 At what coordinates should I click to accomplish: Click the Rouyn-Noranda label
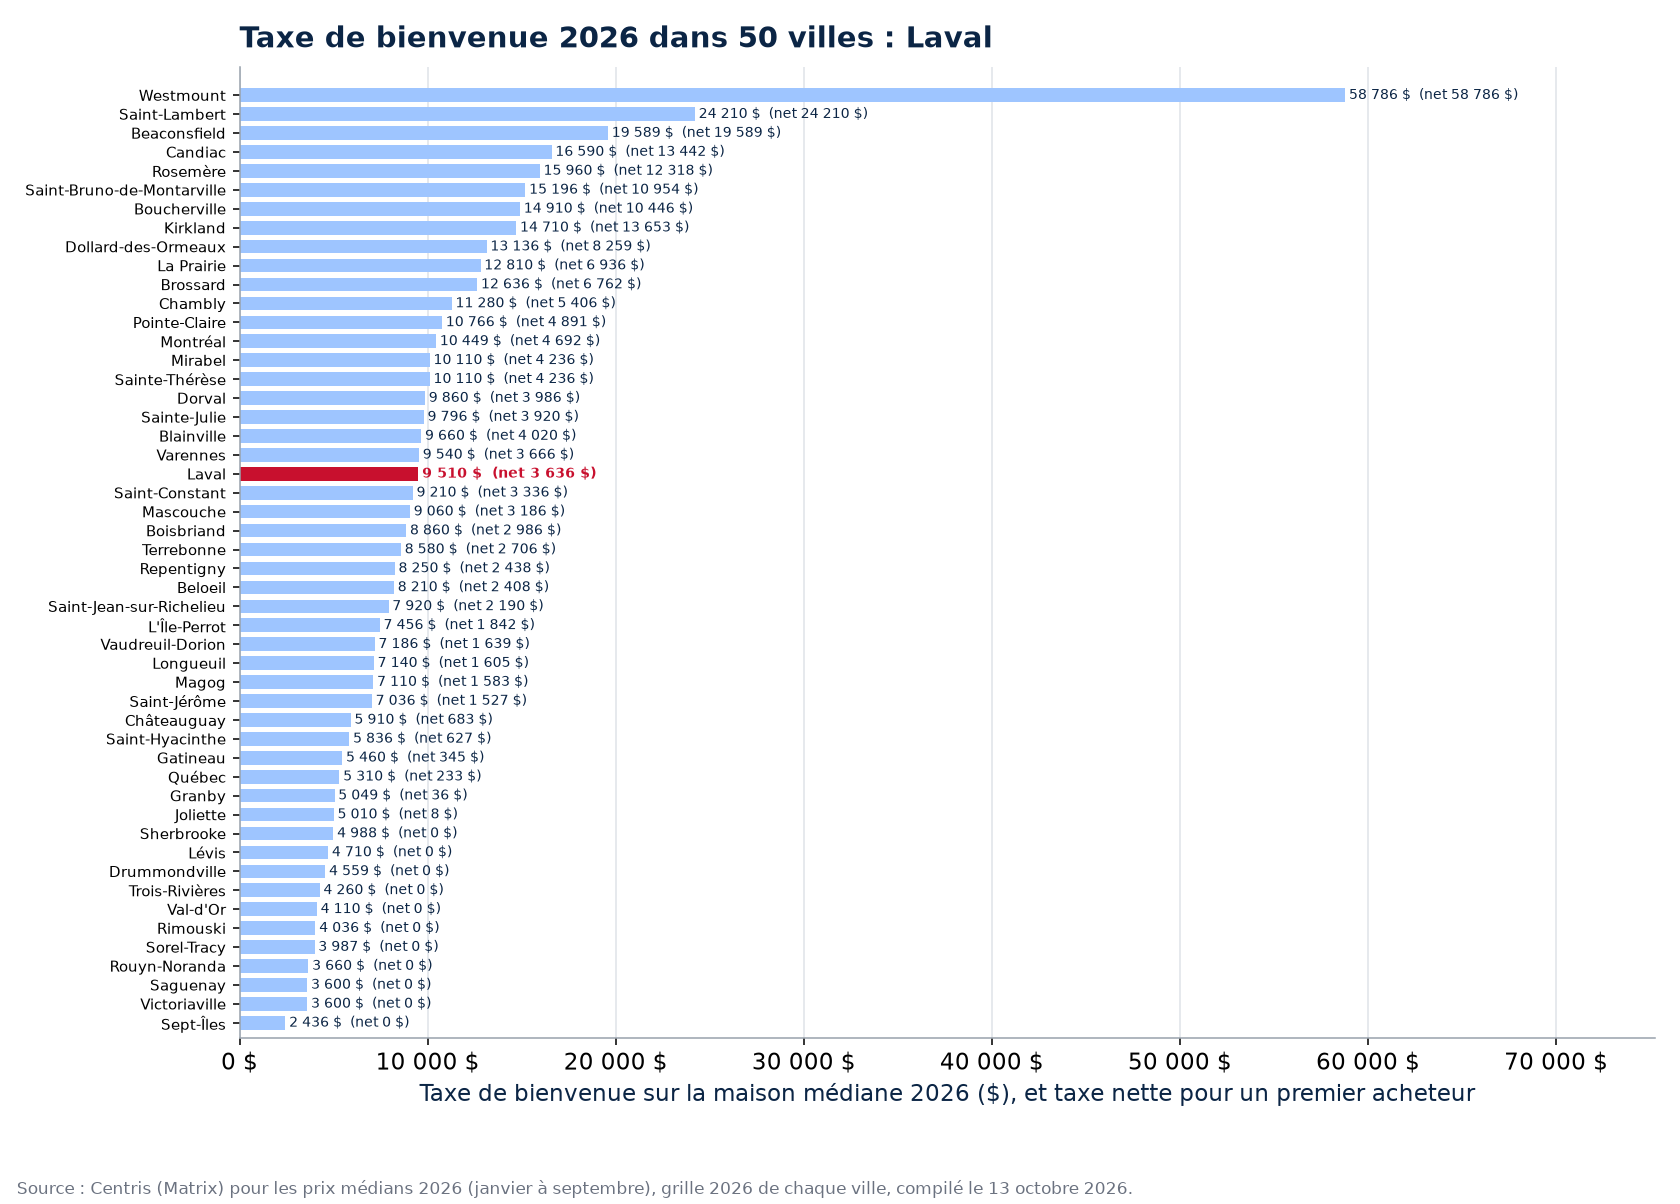click(168, 967)
